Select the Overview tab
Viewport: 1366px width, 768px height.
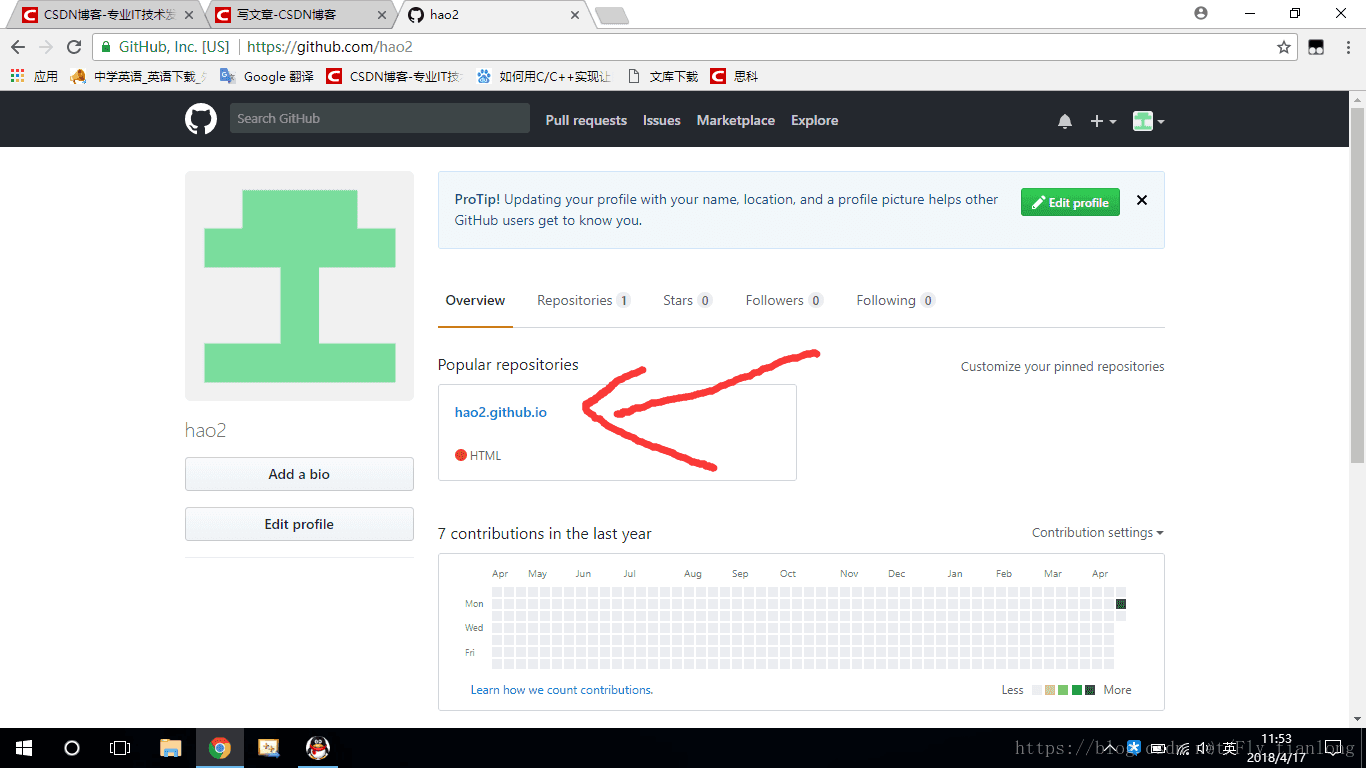[475, 300]
